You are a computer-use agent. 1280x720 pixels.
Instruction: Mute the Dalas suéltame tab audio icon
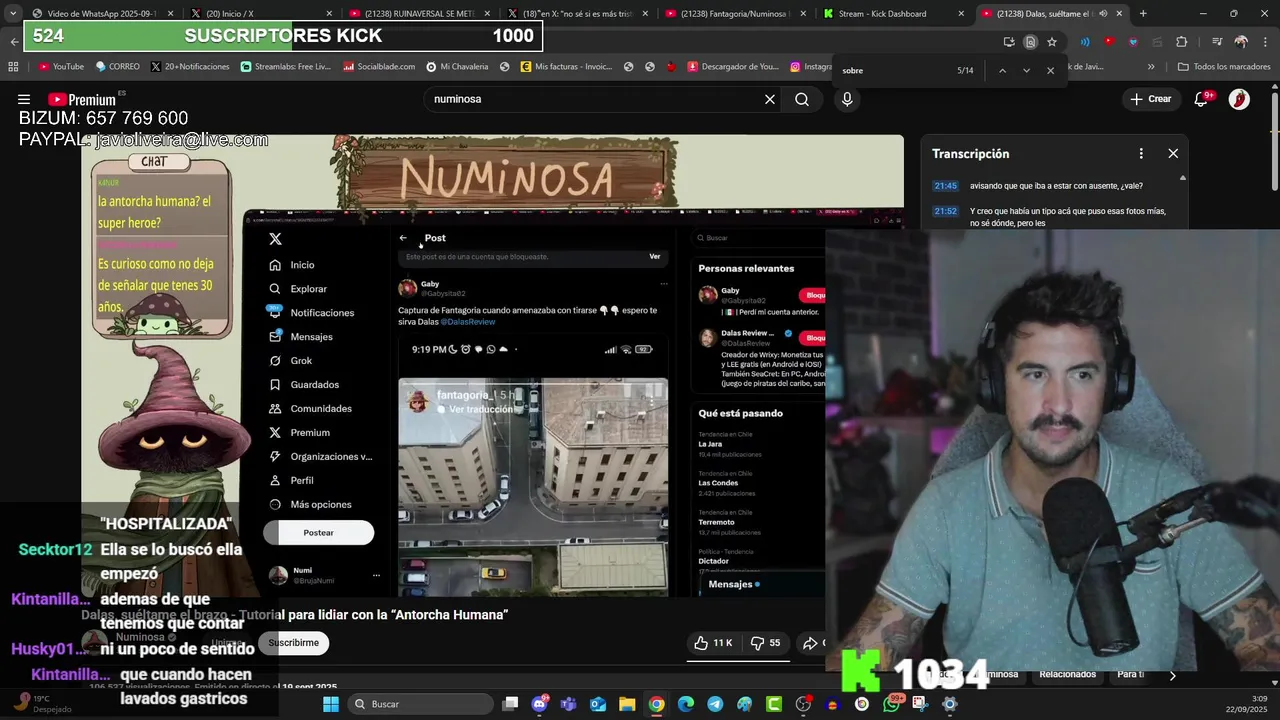click(x=1103, y=14)
